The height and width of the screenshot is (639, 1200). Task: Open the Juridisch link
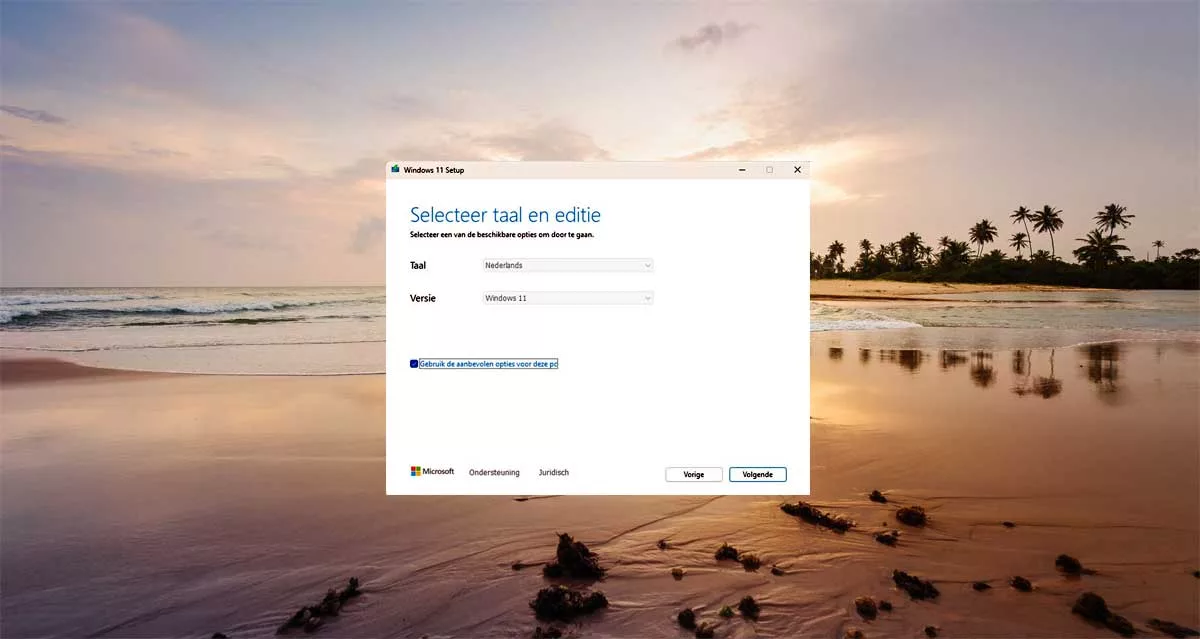tap(553, 472)
